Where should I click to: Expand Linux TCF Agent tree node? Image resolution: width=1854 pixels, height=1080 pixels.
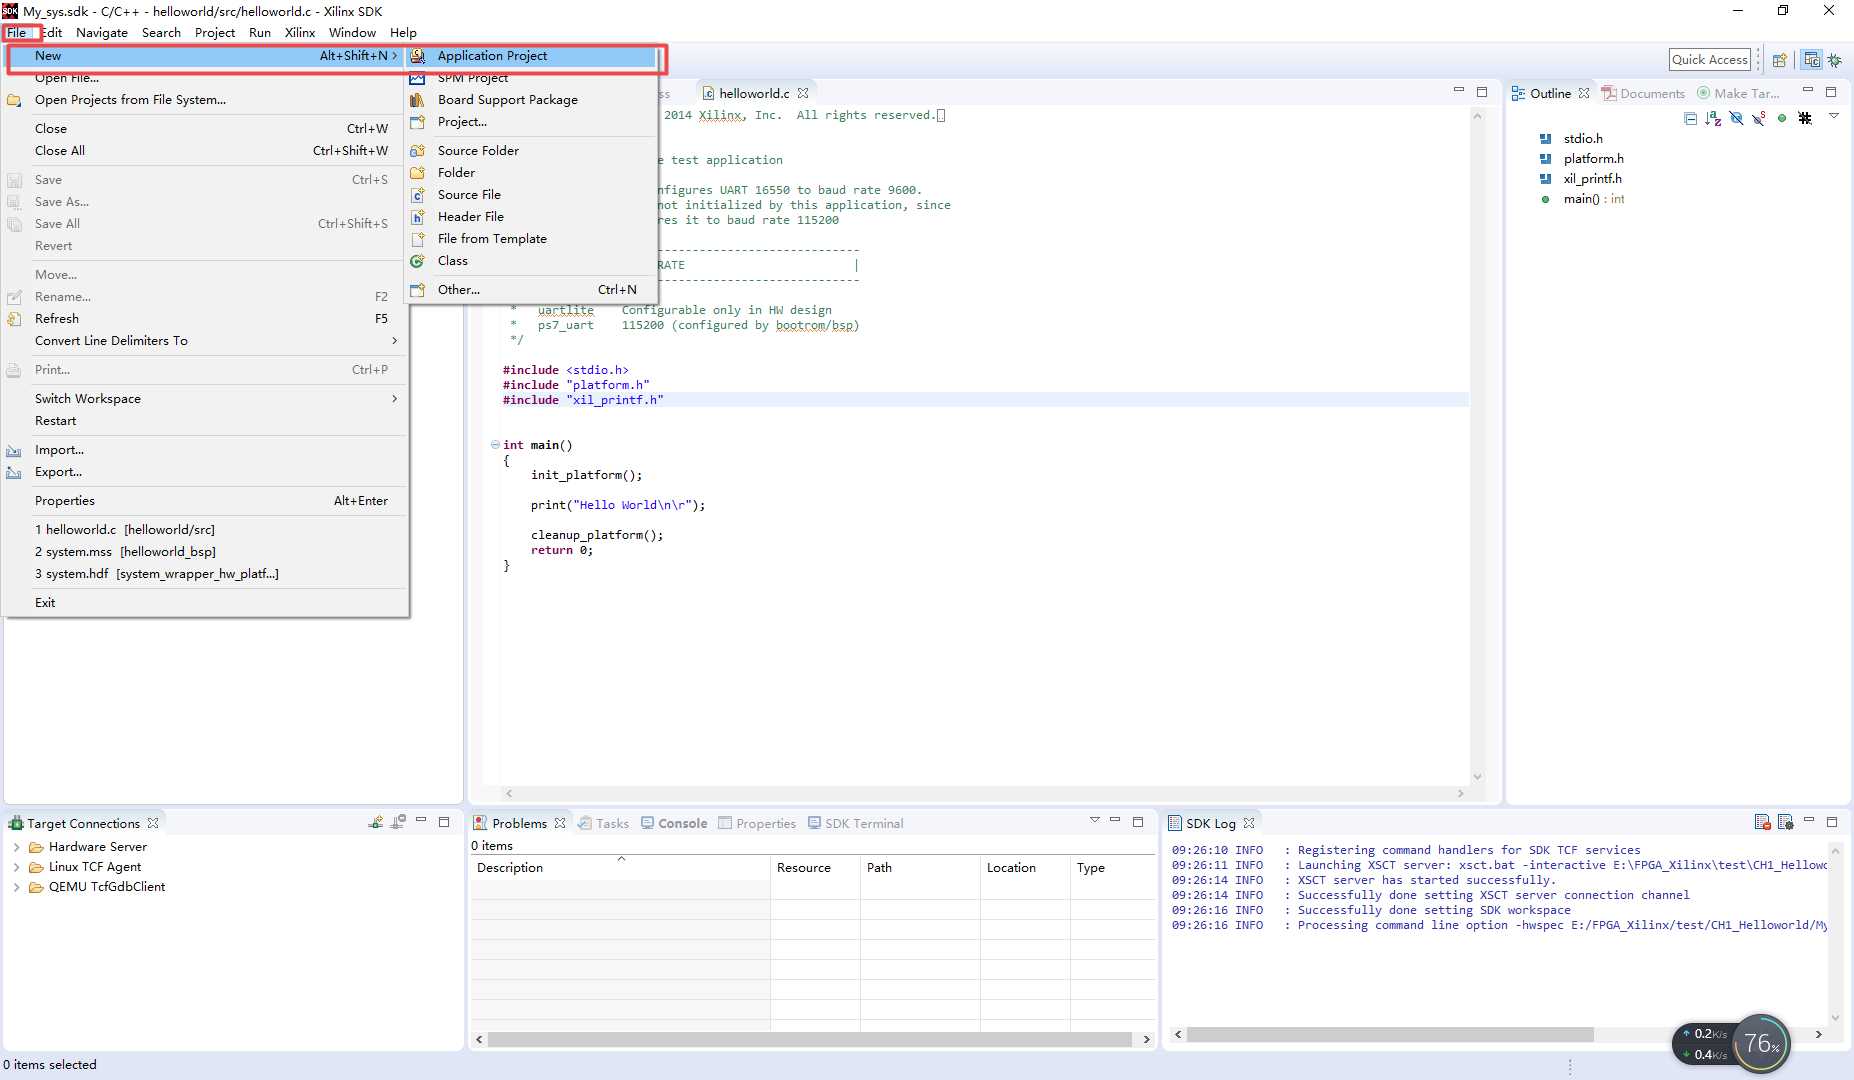coord(16,867)
